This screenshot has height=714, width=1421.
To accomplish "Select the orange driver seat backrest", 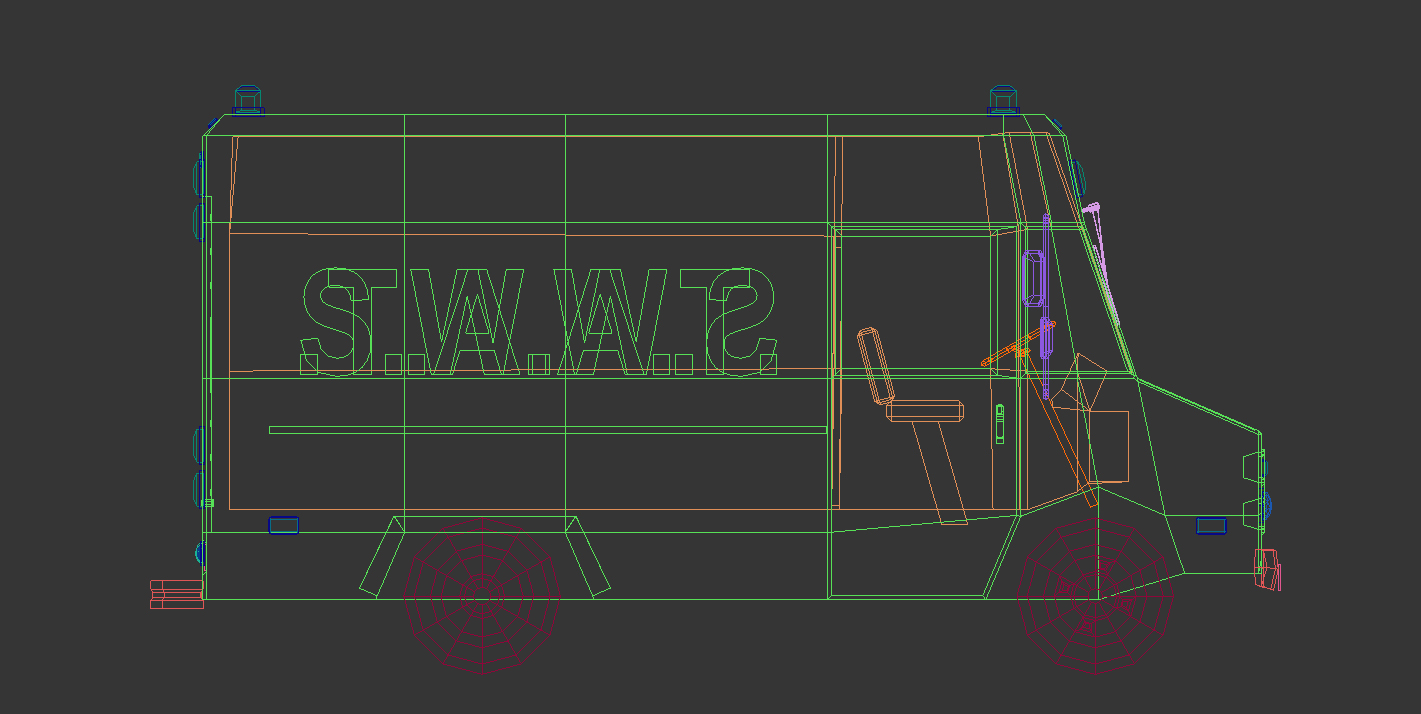I will click(874, 365).
